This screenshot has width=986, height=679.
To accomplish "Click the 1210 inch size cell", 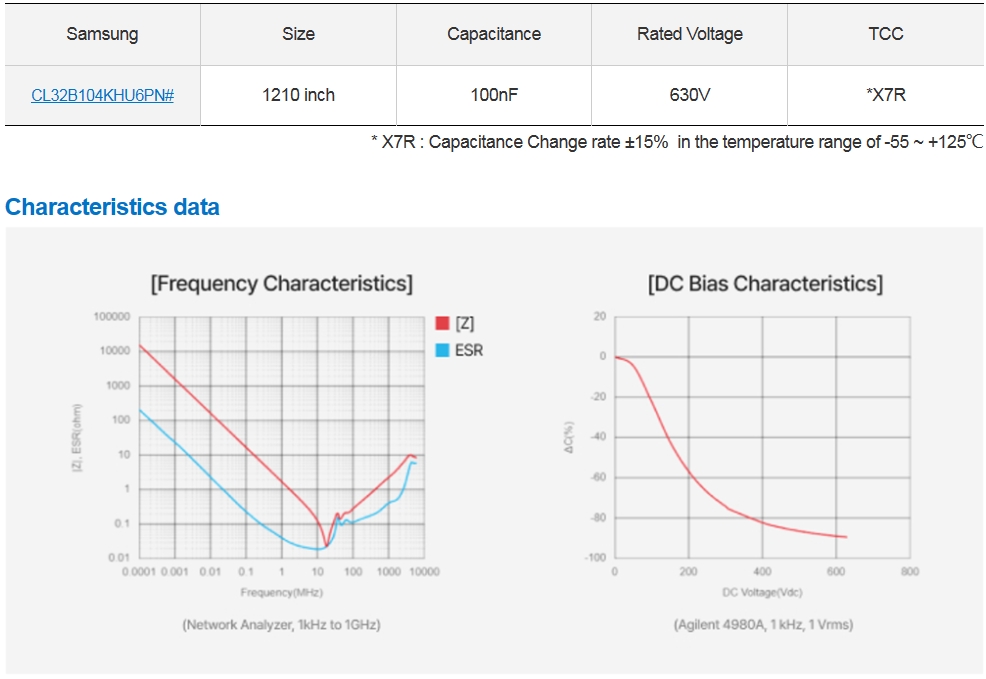I will (x=298, y=95).
